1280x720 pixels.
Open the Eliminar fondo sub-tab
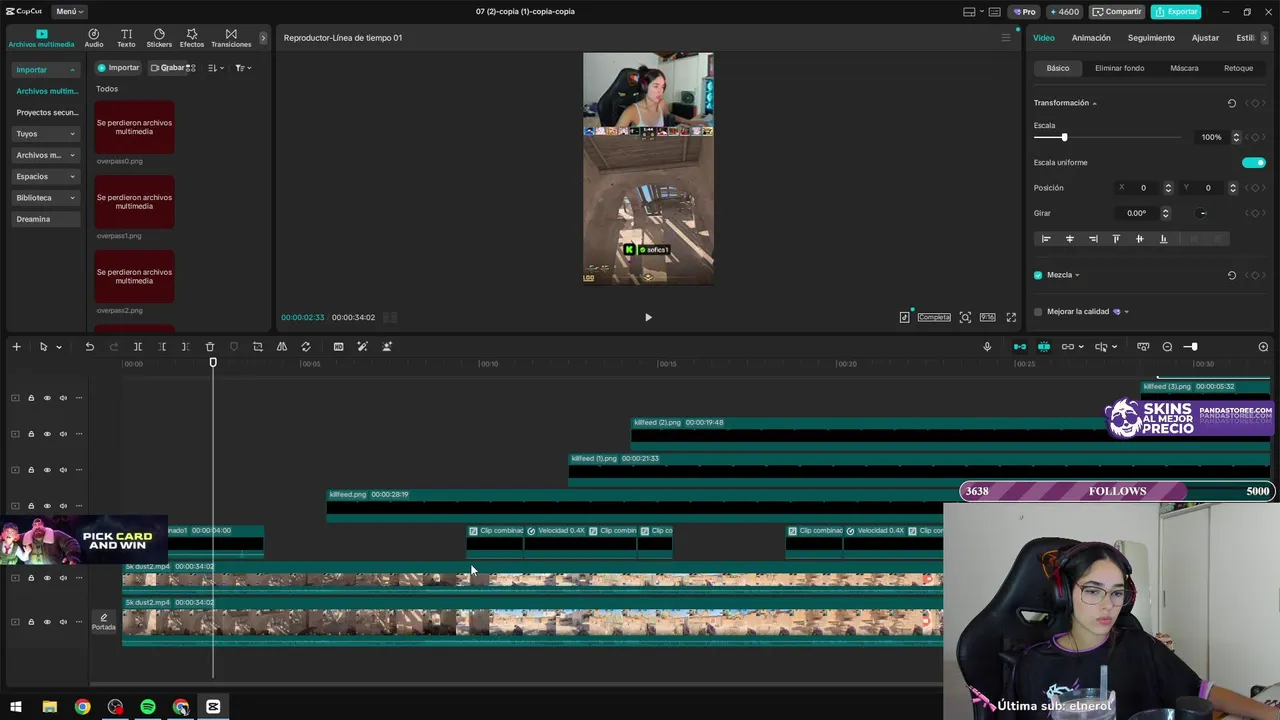point(1119,68)
